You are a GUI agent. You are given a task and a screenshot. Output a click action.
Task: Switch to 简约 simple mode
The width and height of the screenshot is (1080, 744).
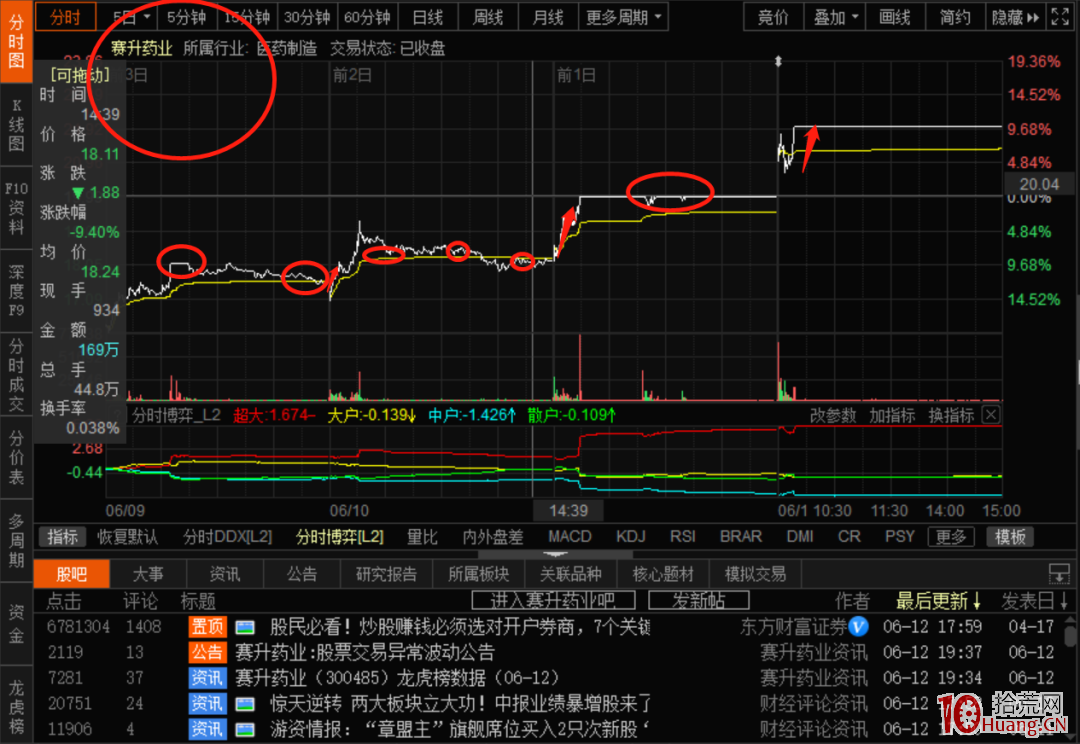pyautogui.click(x=955, y=17)
